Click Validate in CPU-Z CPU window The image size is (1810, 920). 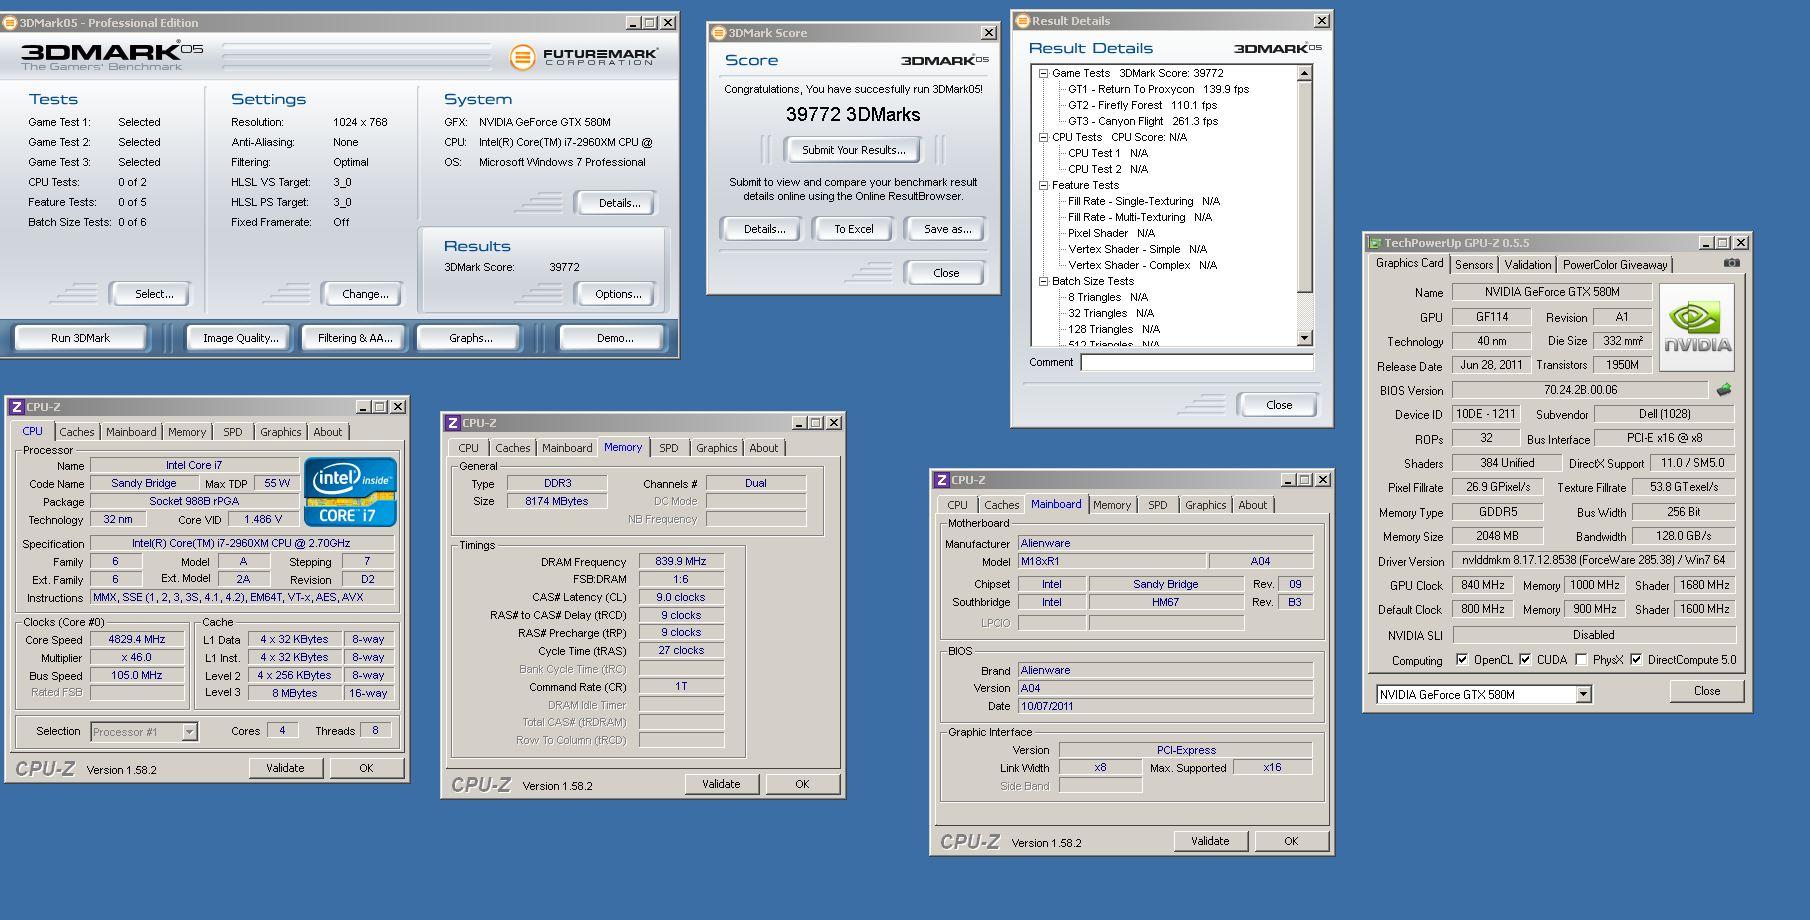pyautogui.click(x=285, y=768)
